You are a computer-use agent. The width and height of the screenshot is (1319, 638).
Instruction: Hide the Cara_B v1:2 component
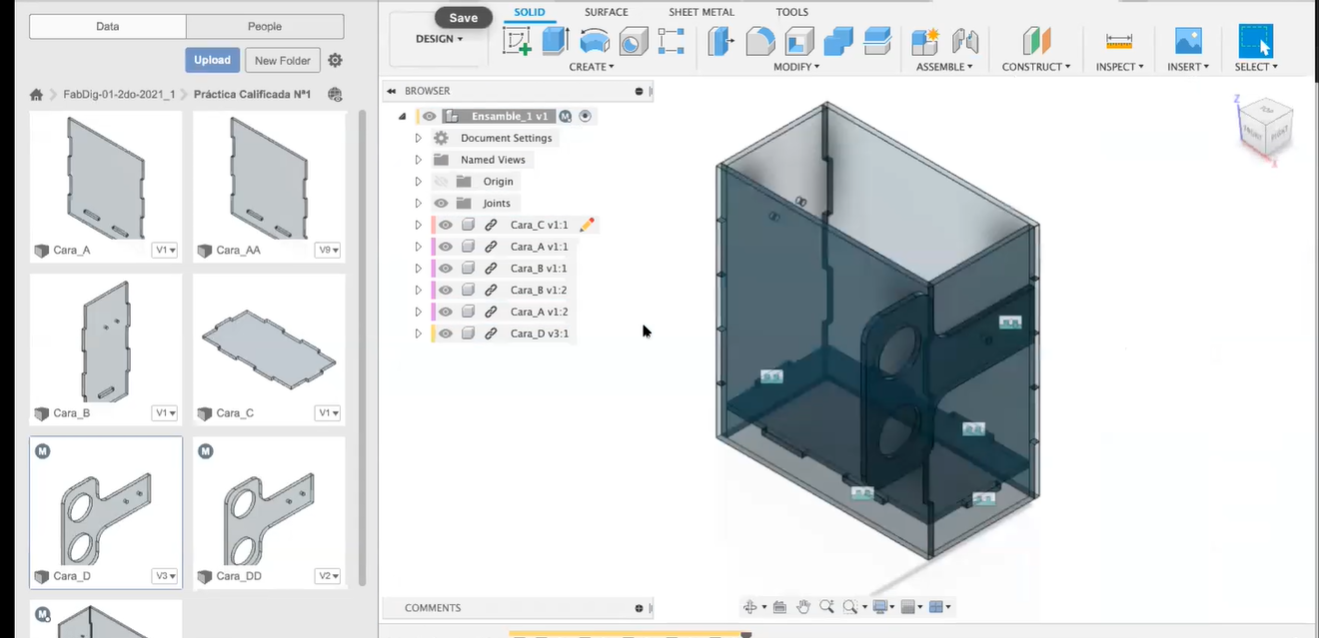pyautogui.click(x=446, y=290)
